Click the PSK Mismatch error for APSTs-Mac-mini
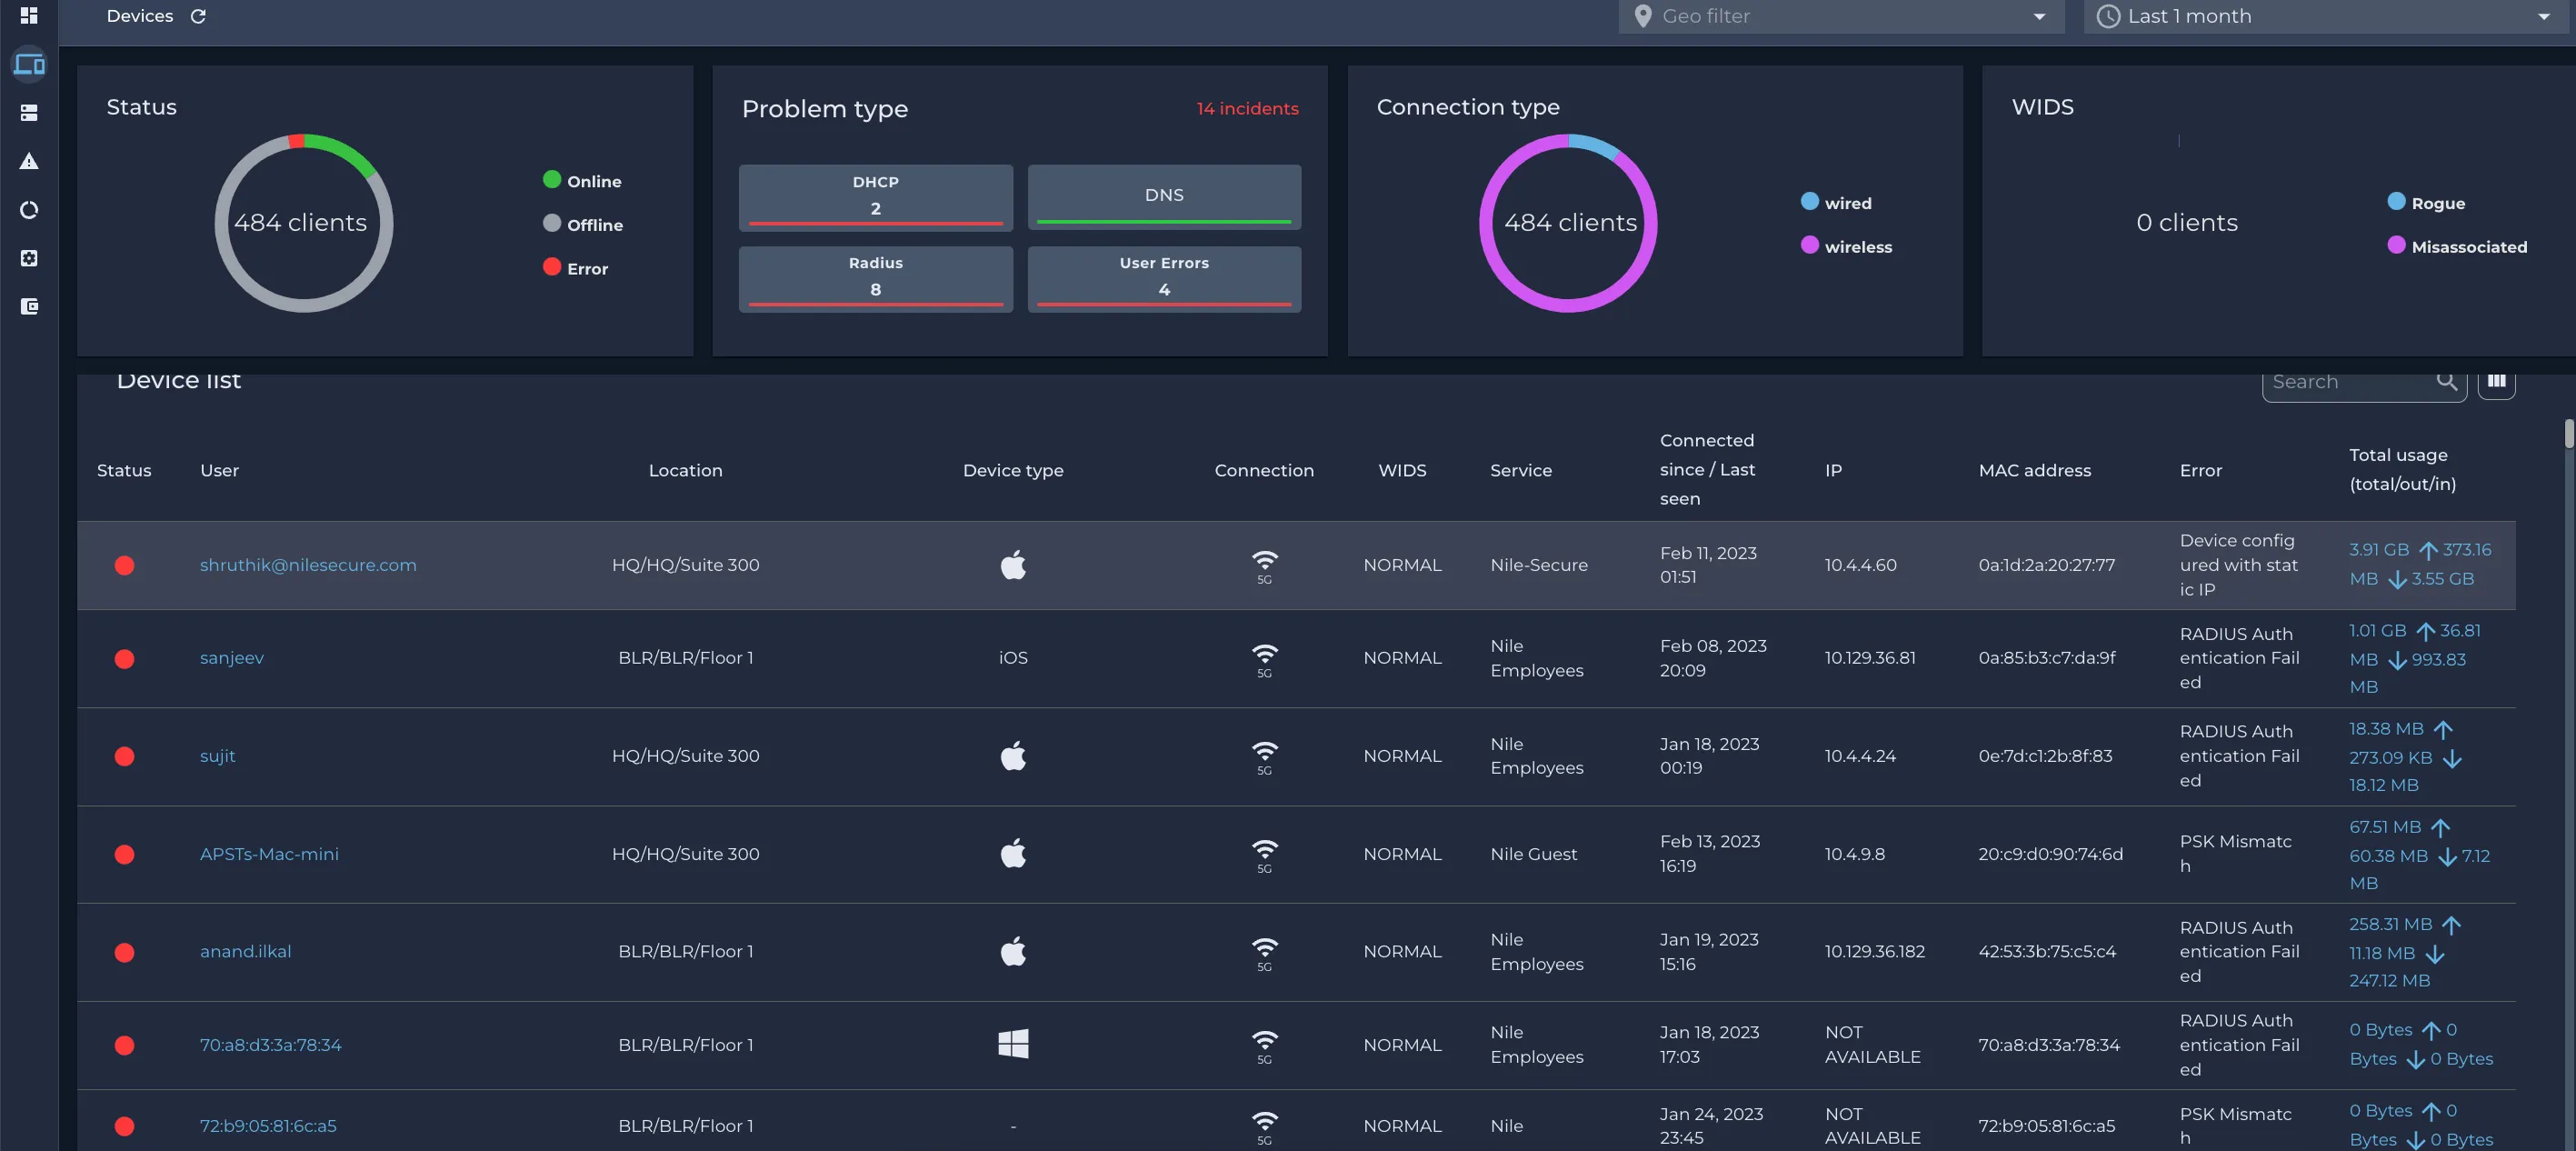The height and width of the screenshot is (1151, 2576). [x=2235, y=853]
